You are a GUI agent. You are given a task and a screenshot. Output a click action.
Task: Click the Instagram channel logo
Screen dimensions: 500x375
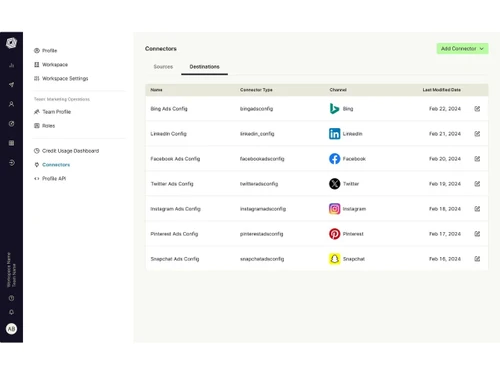[x=334, y=209]
